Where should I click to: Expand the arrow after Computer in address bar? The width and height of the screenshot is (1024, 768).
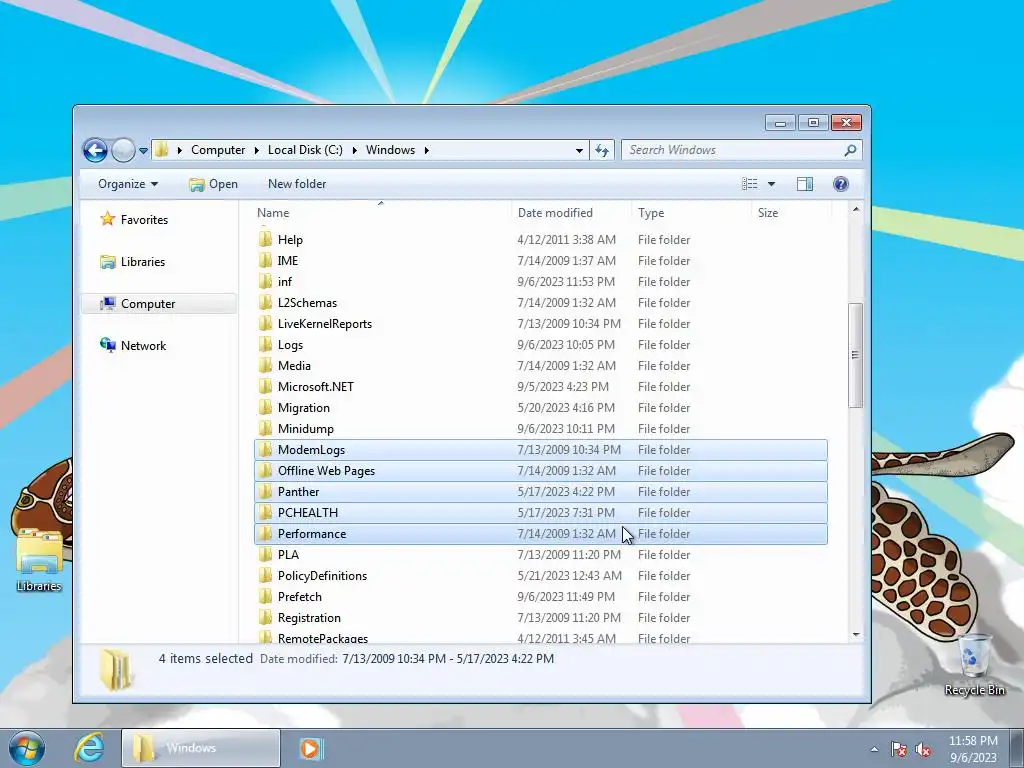pos(257,150)
